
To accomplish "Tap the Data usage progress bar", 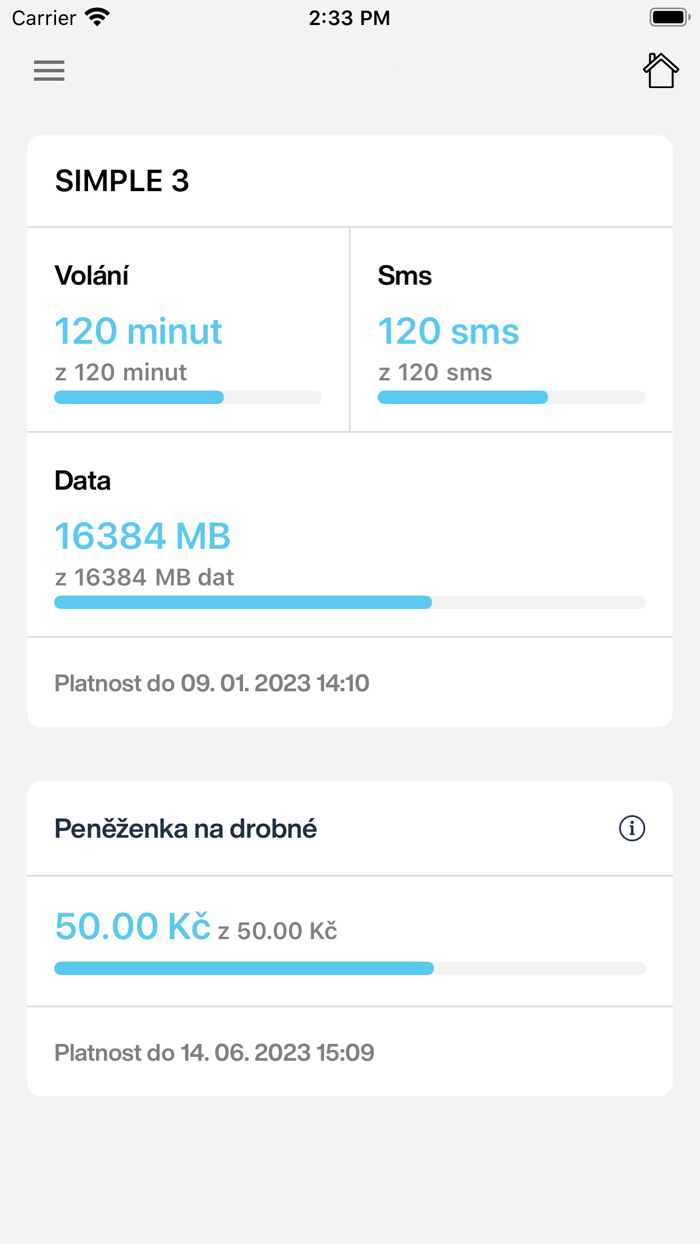I will [x=350, y=602].
